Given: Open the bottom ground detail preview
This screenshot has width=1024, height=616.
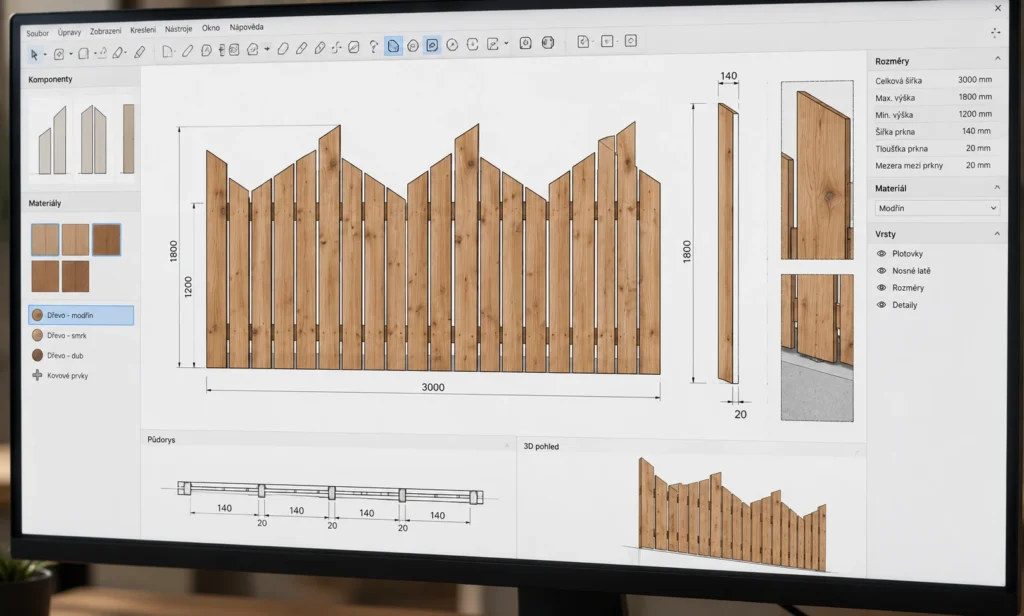Looking at the screenshot, I should (x=817, y=348).
